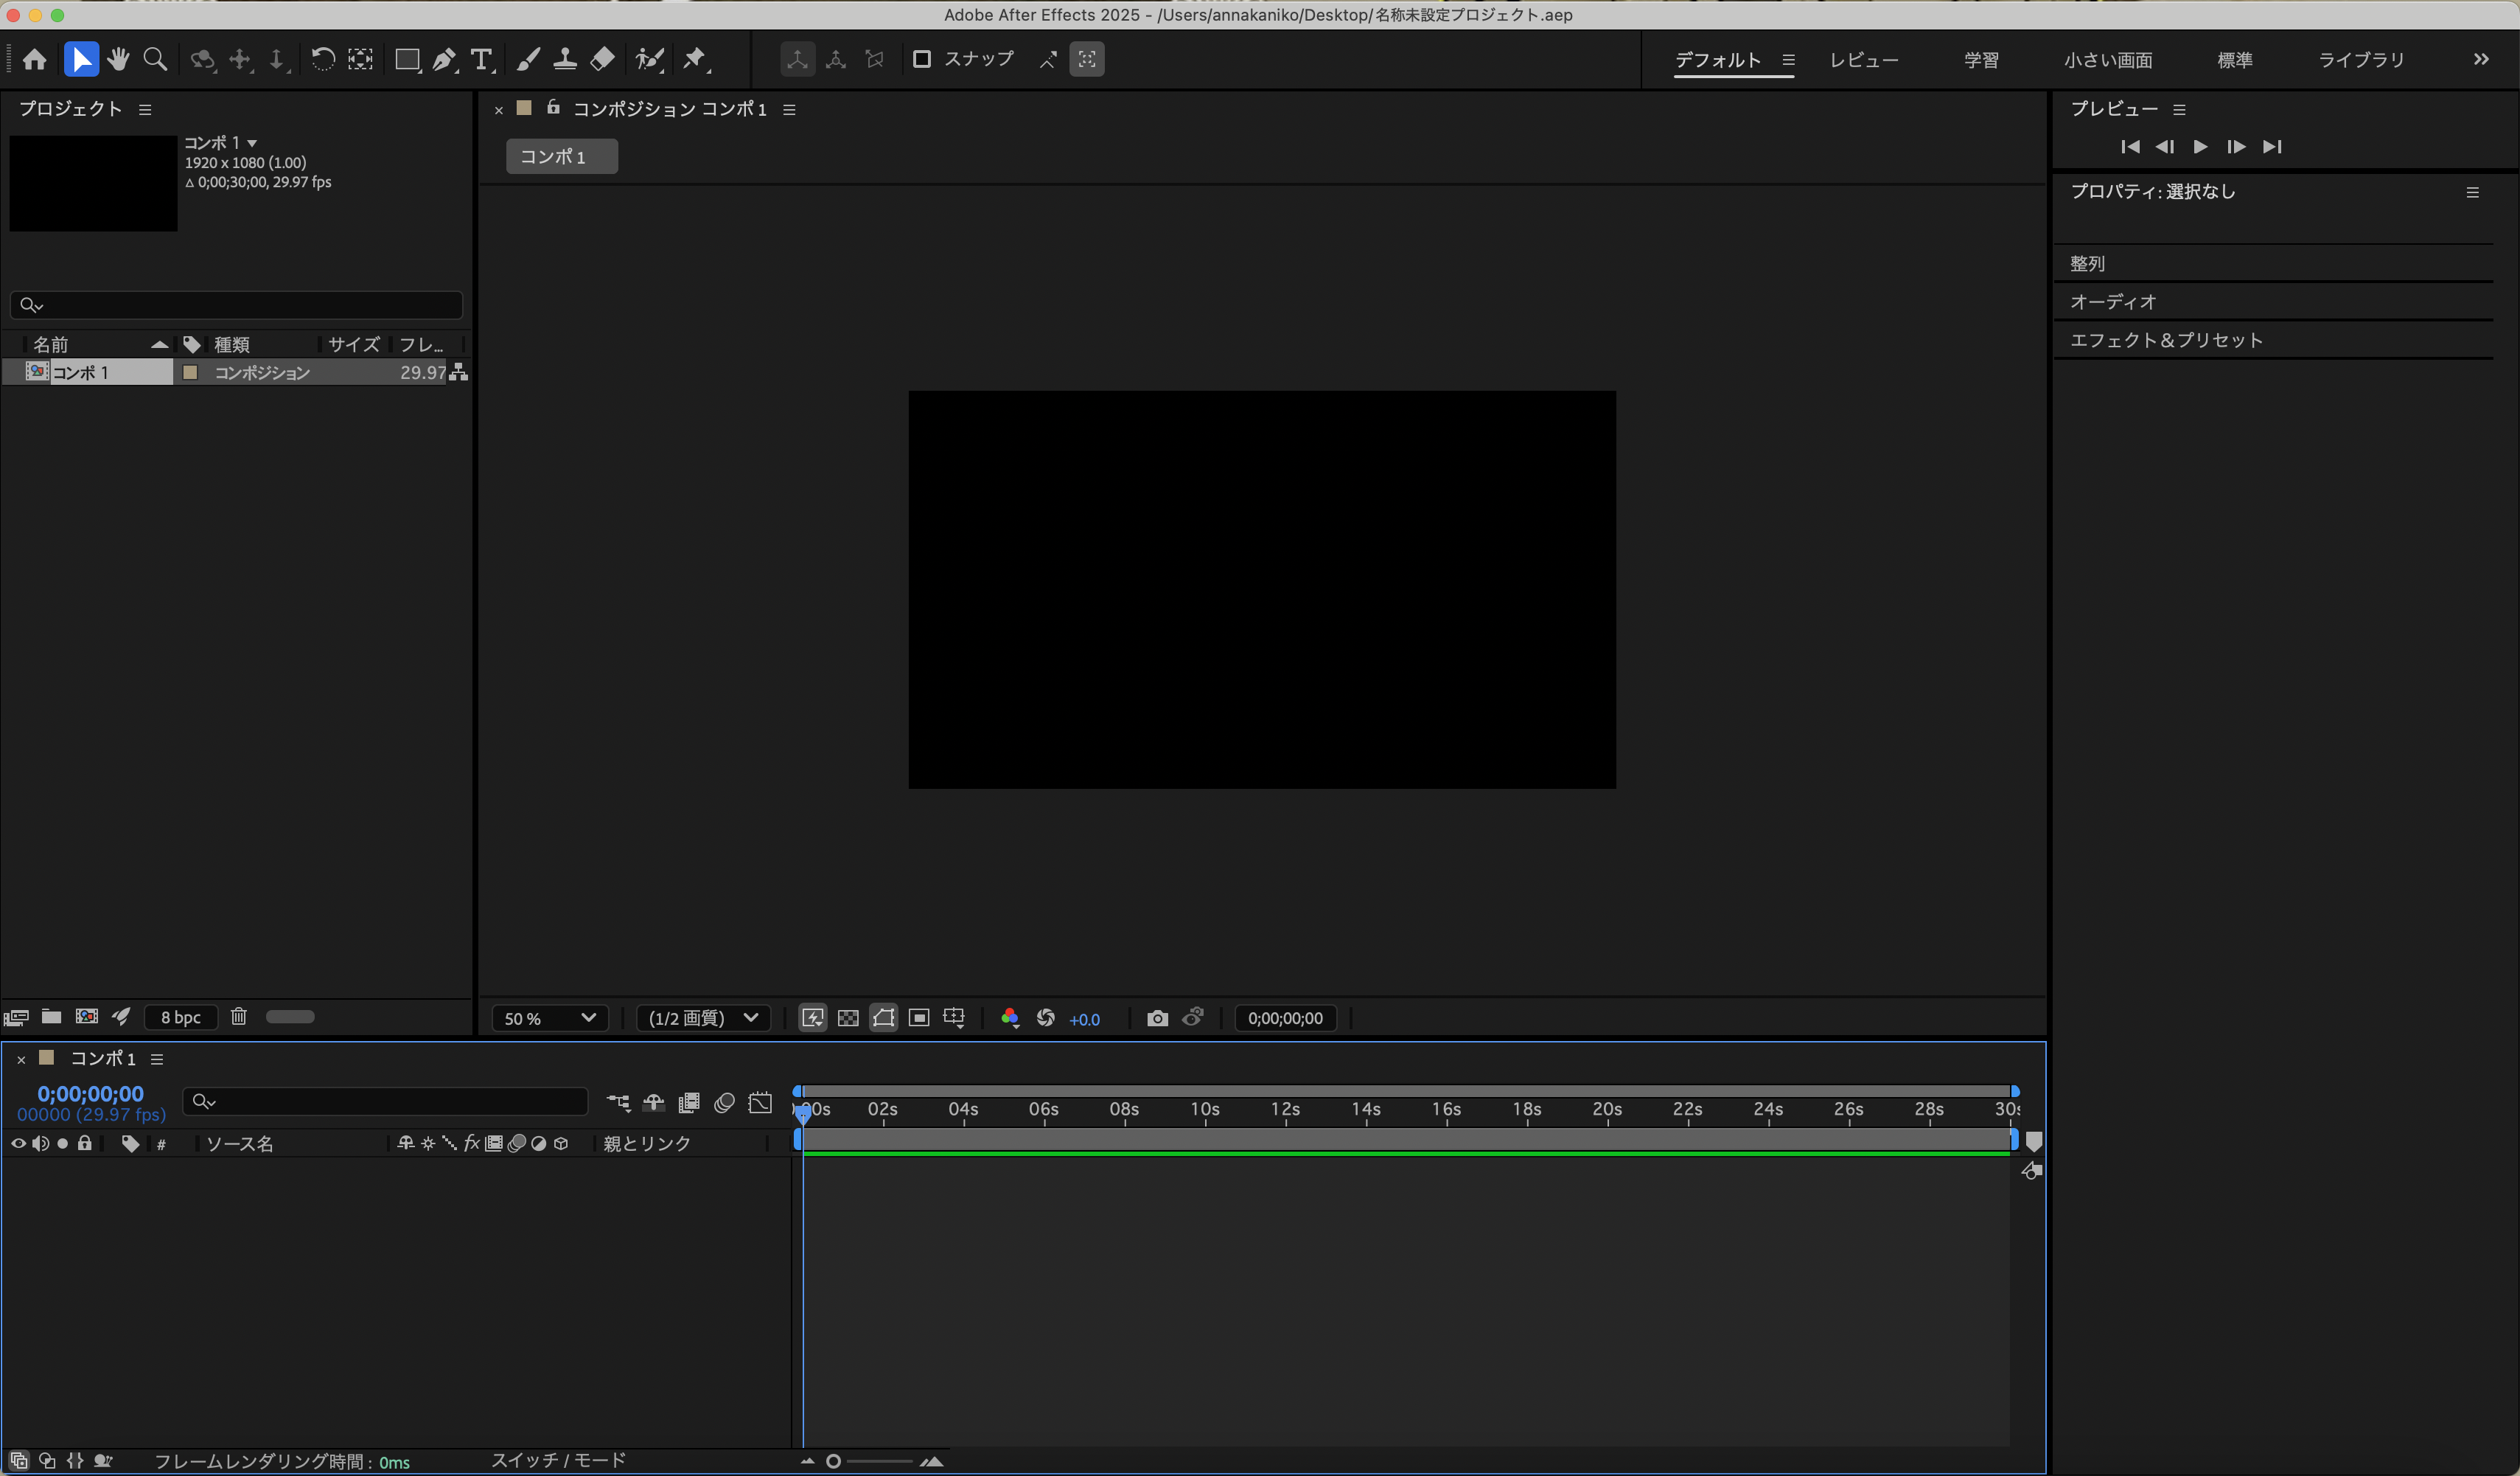The width and height of the screenshot is (2520, 1476).
Task: Toggle frame blending for the timeline
Action: (x=689, y=1103)
